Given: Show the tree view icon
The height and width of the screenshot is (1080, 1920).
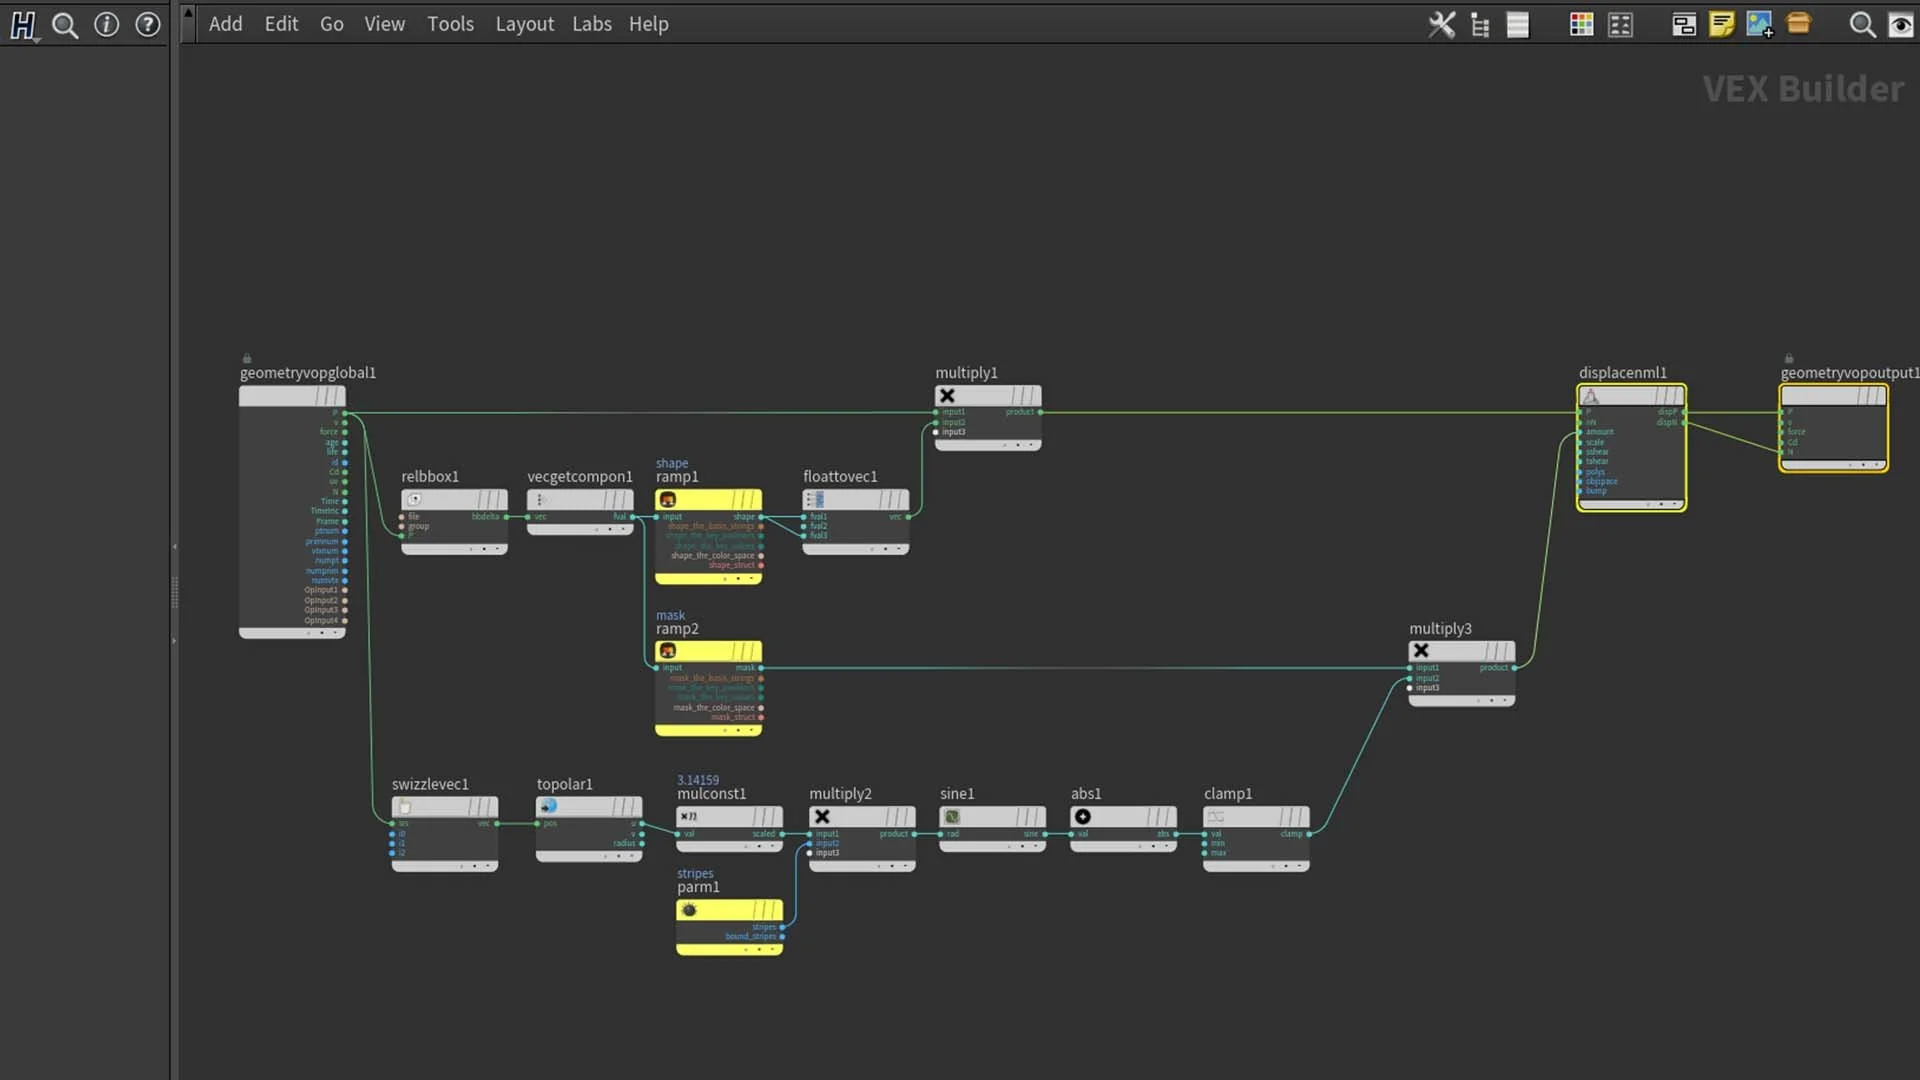Looking at the screenshot, I should 1480,25.
